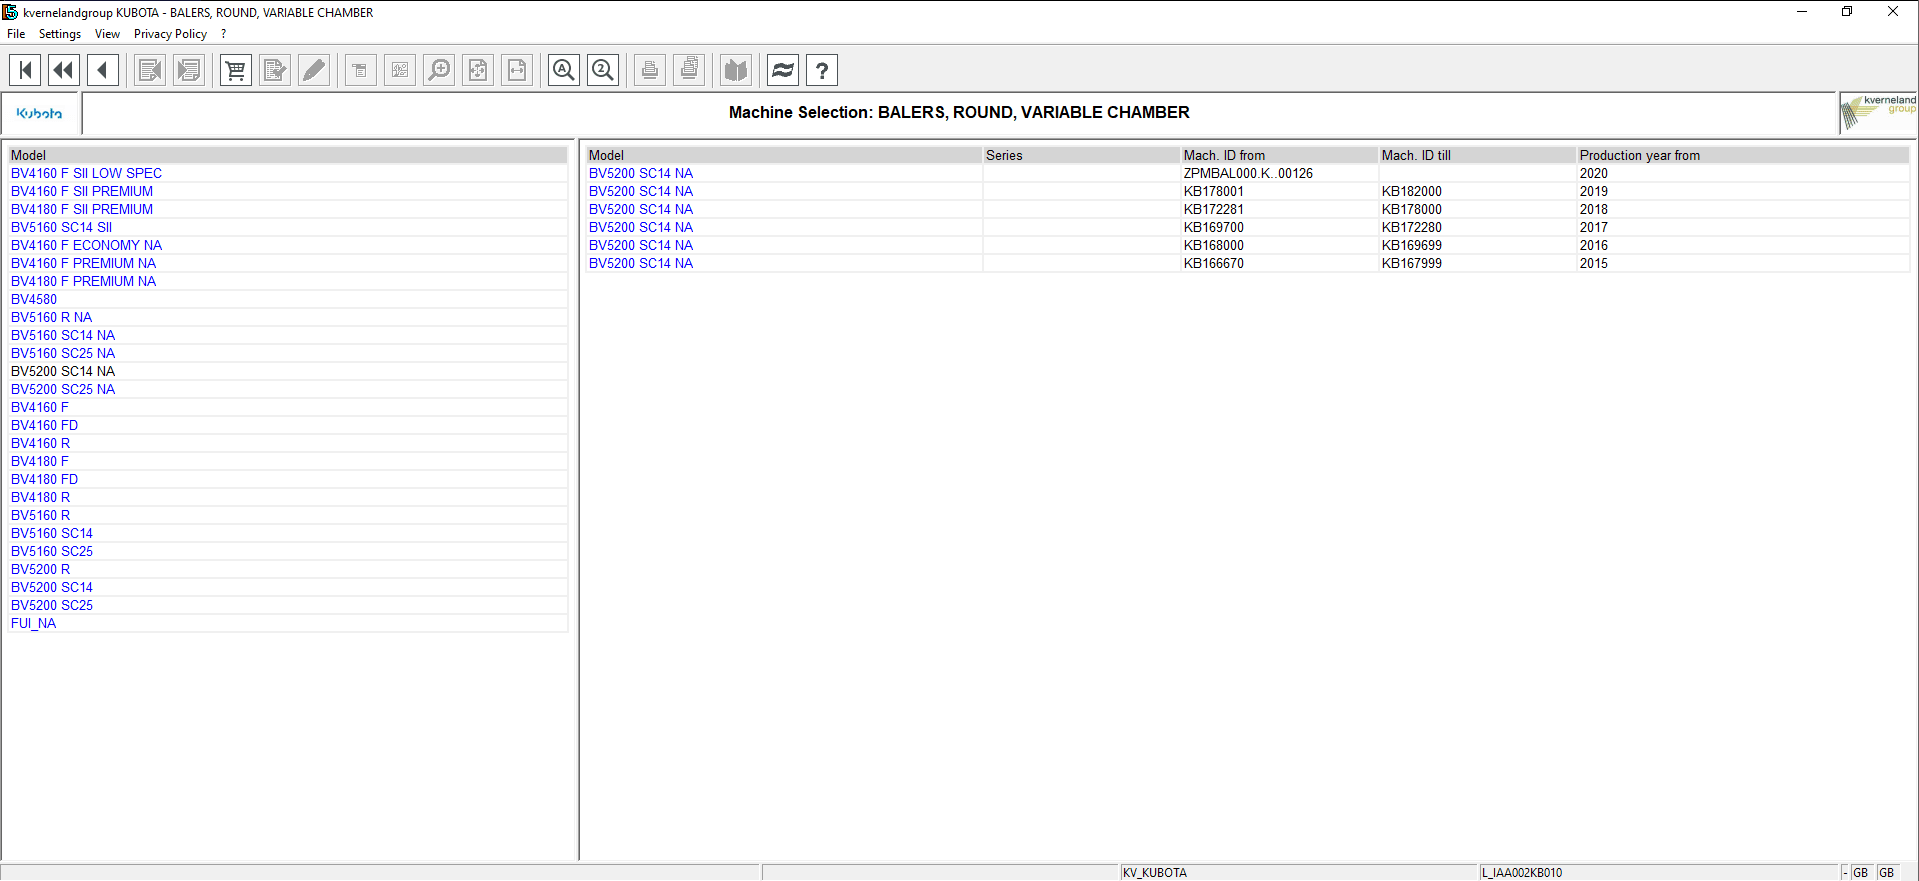Image resolution: width=1919 pixels, height=881 pixels.
Task: Open the Settings menu
Action: point(60,34)
